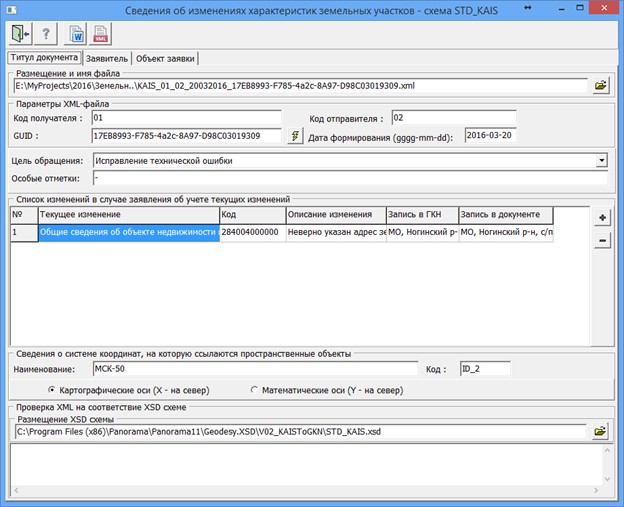Click the Word document export icon

point(76,34)
